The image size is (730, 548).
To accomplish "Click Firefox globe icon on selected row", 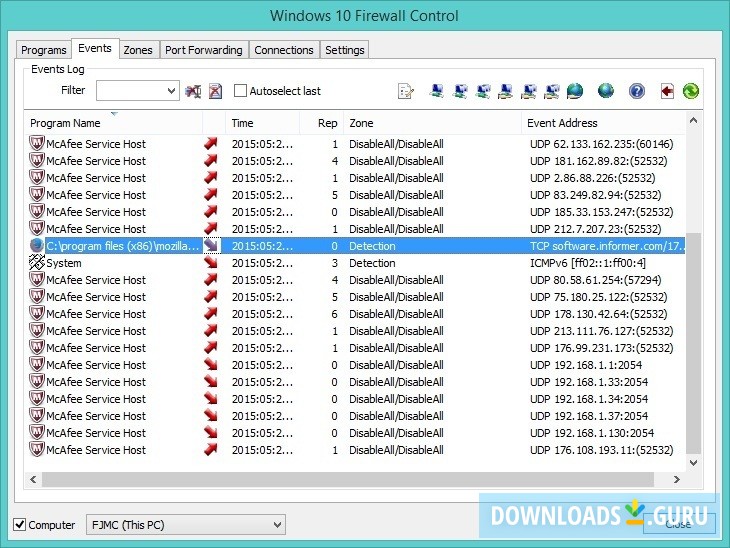I will coord(36,245).
